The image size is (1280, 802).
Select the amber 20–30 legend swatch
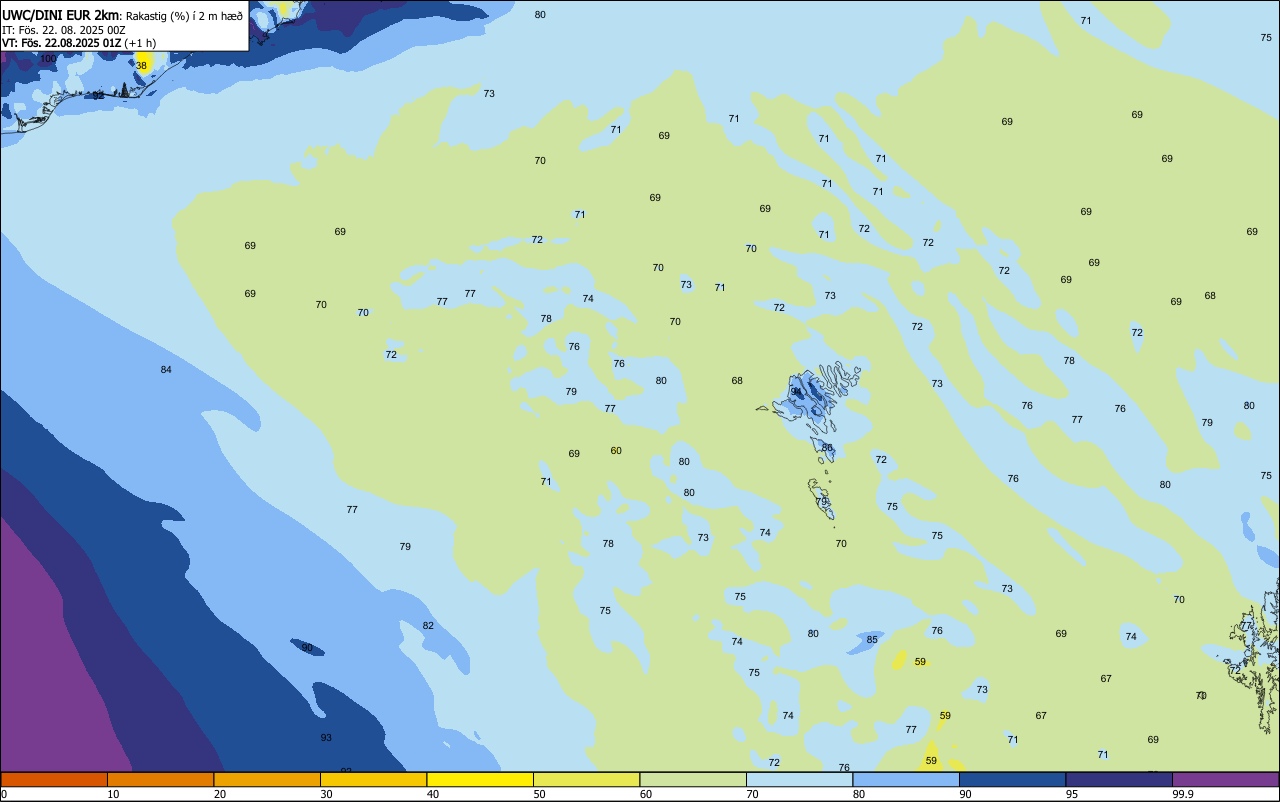pyautogui.click(x=267, y=779)
